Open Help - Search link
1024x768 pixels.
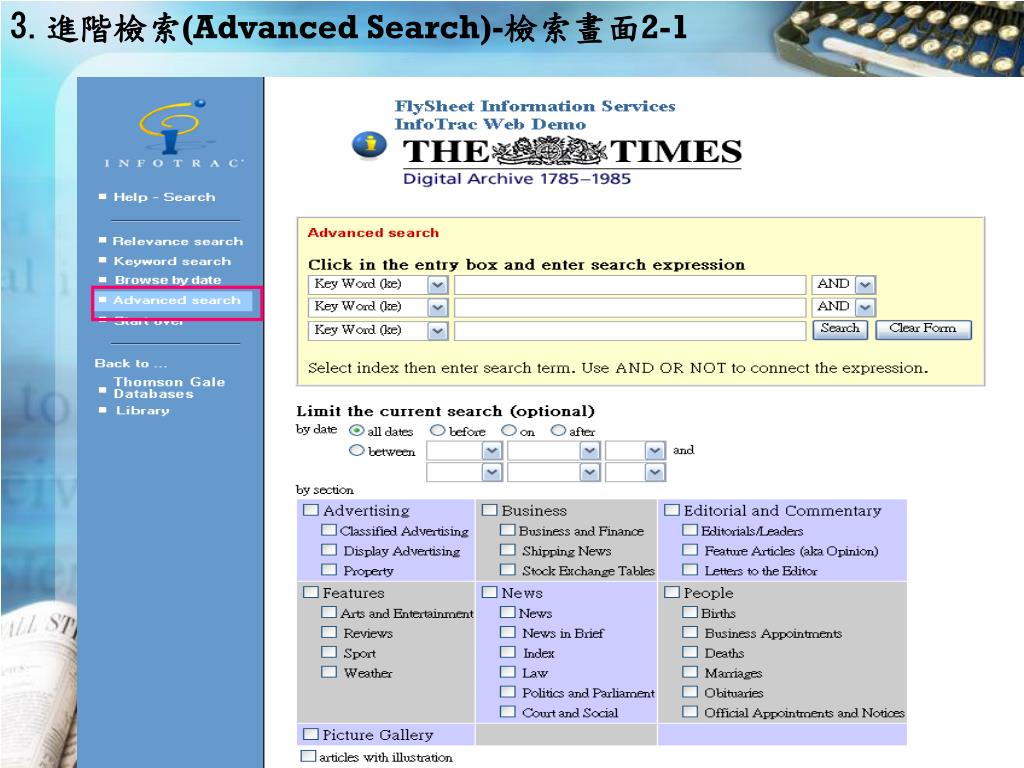pyautogui.click(x=164, y=197)
